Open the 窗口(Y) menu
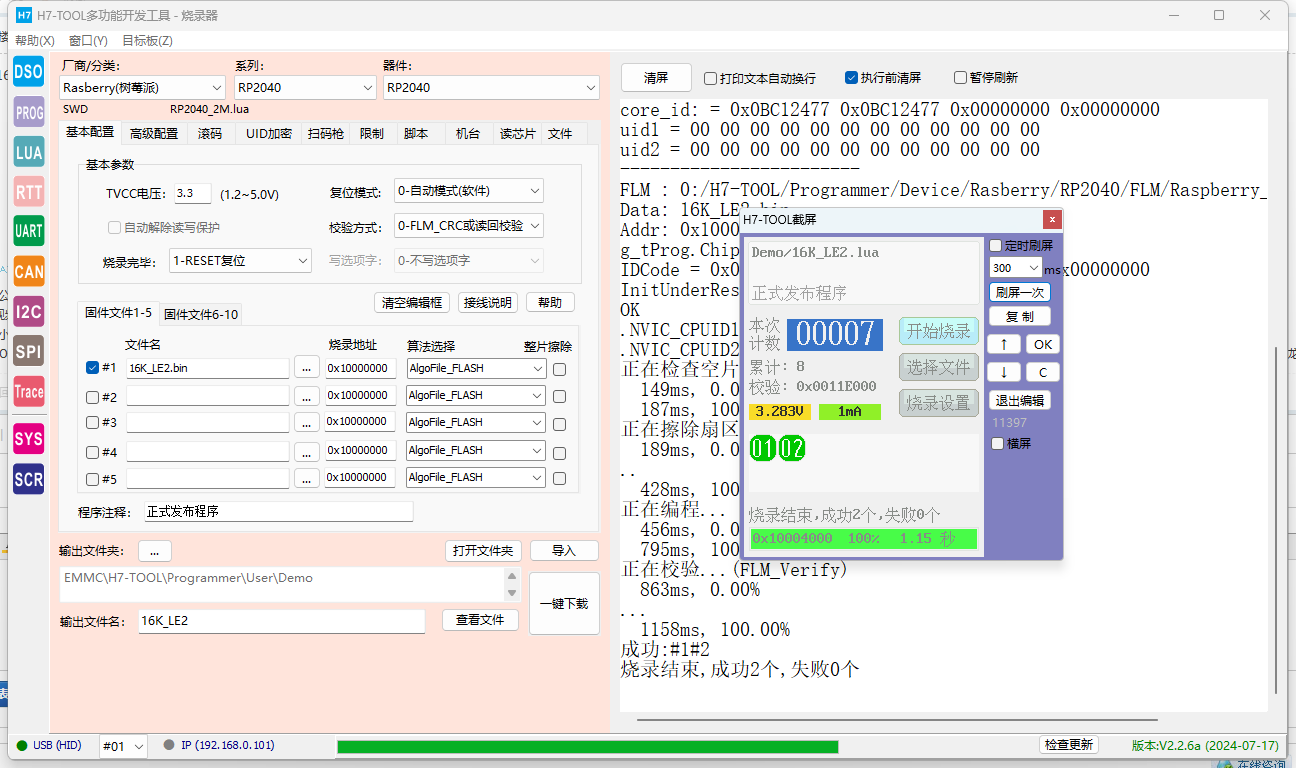 pos(88,41)
